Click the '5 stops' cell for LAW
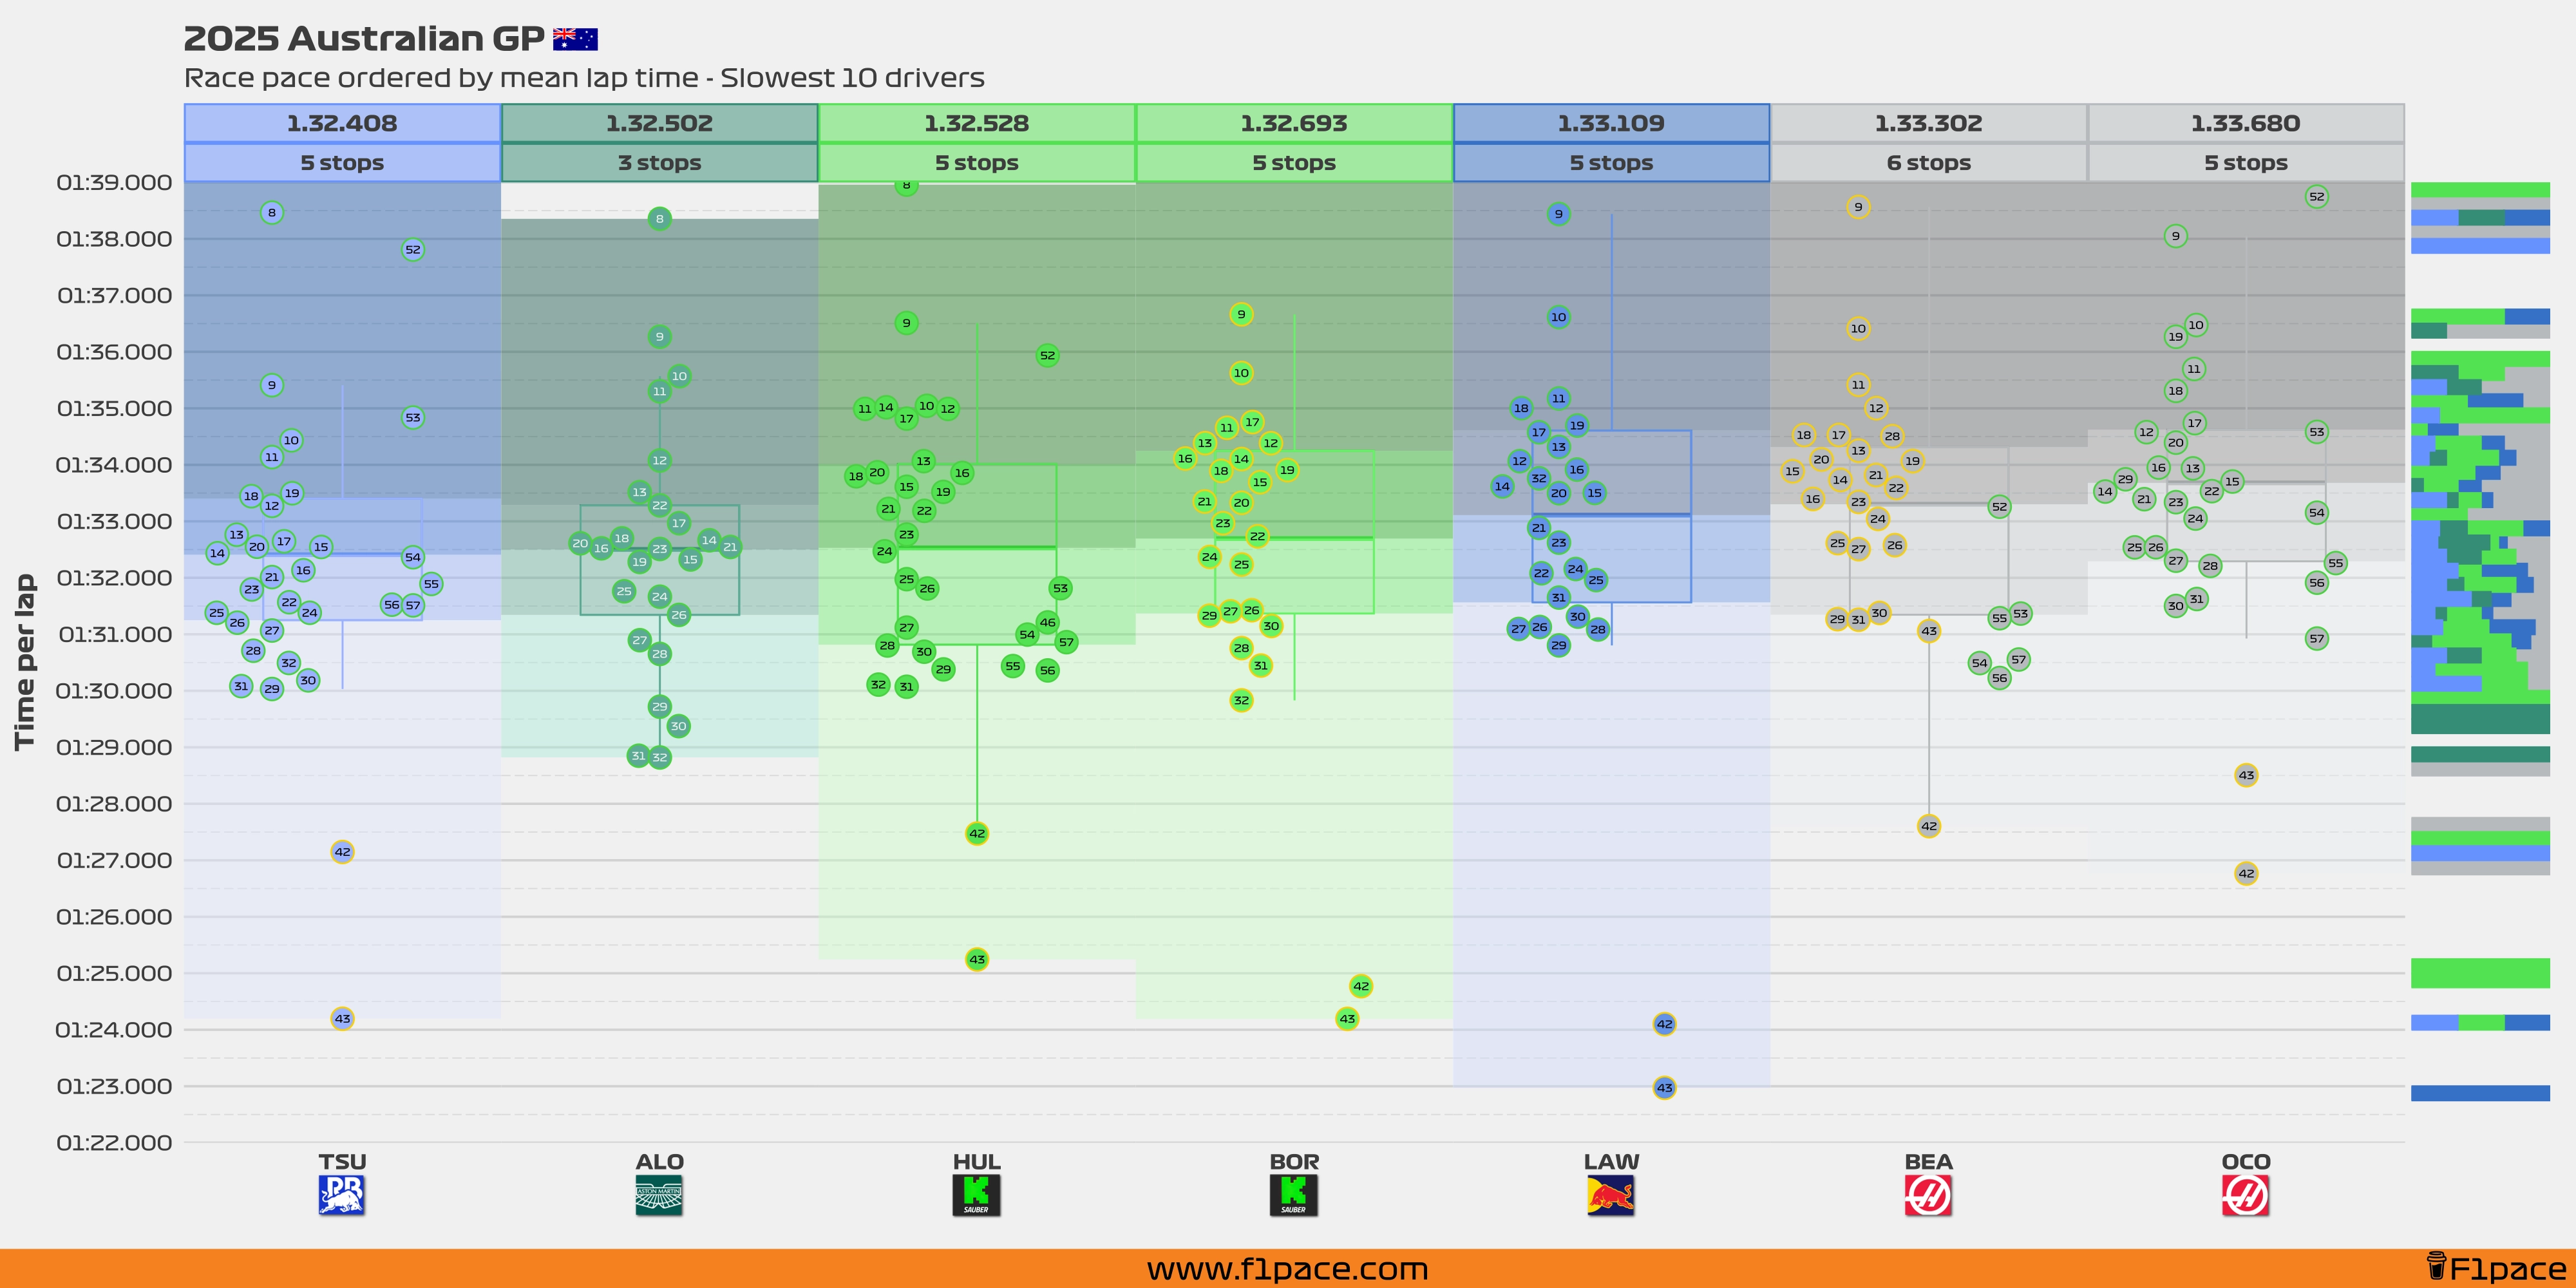 coord(1611,162)
